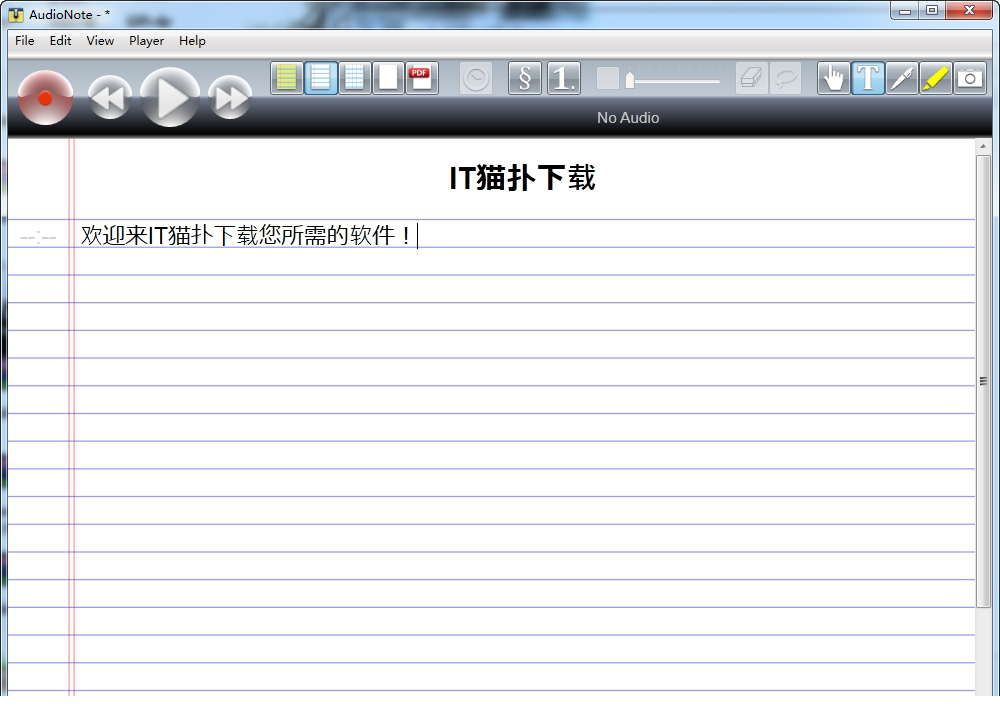
Task: Close the AudioNote window
Action: tap(969, 11)
